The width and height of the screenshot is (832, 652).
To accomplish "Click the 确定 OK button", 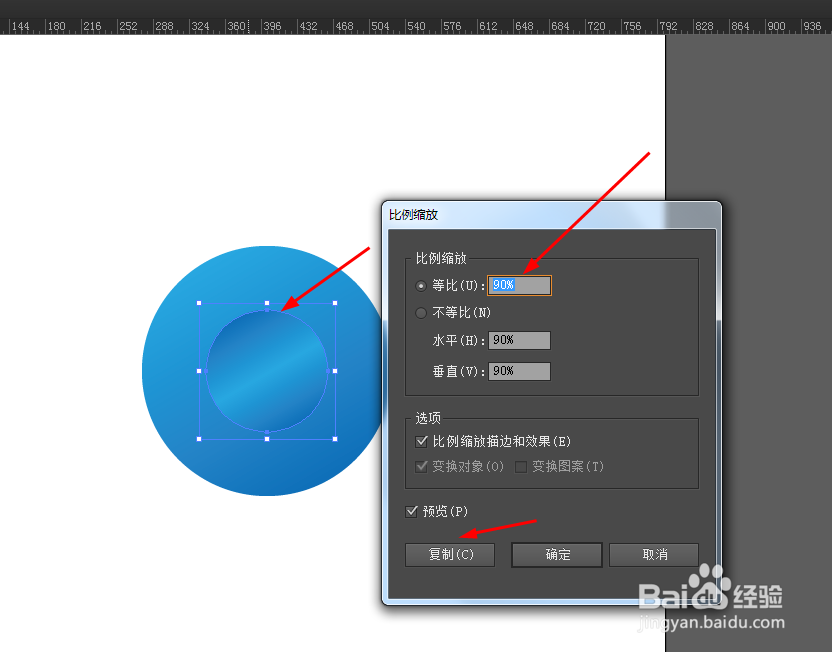I will pyautogui.click(x=557, y=555).
